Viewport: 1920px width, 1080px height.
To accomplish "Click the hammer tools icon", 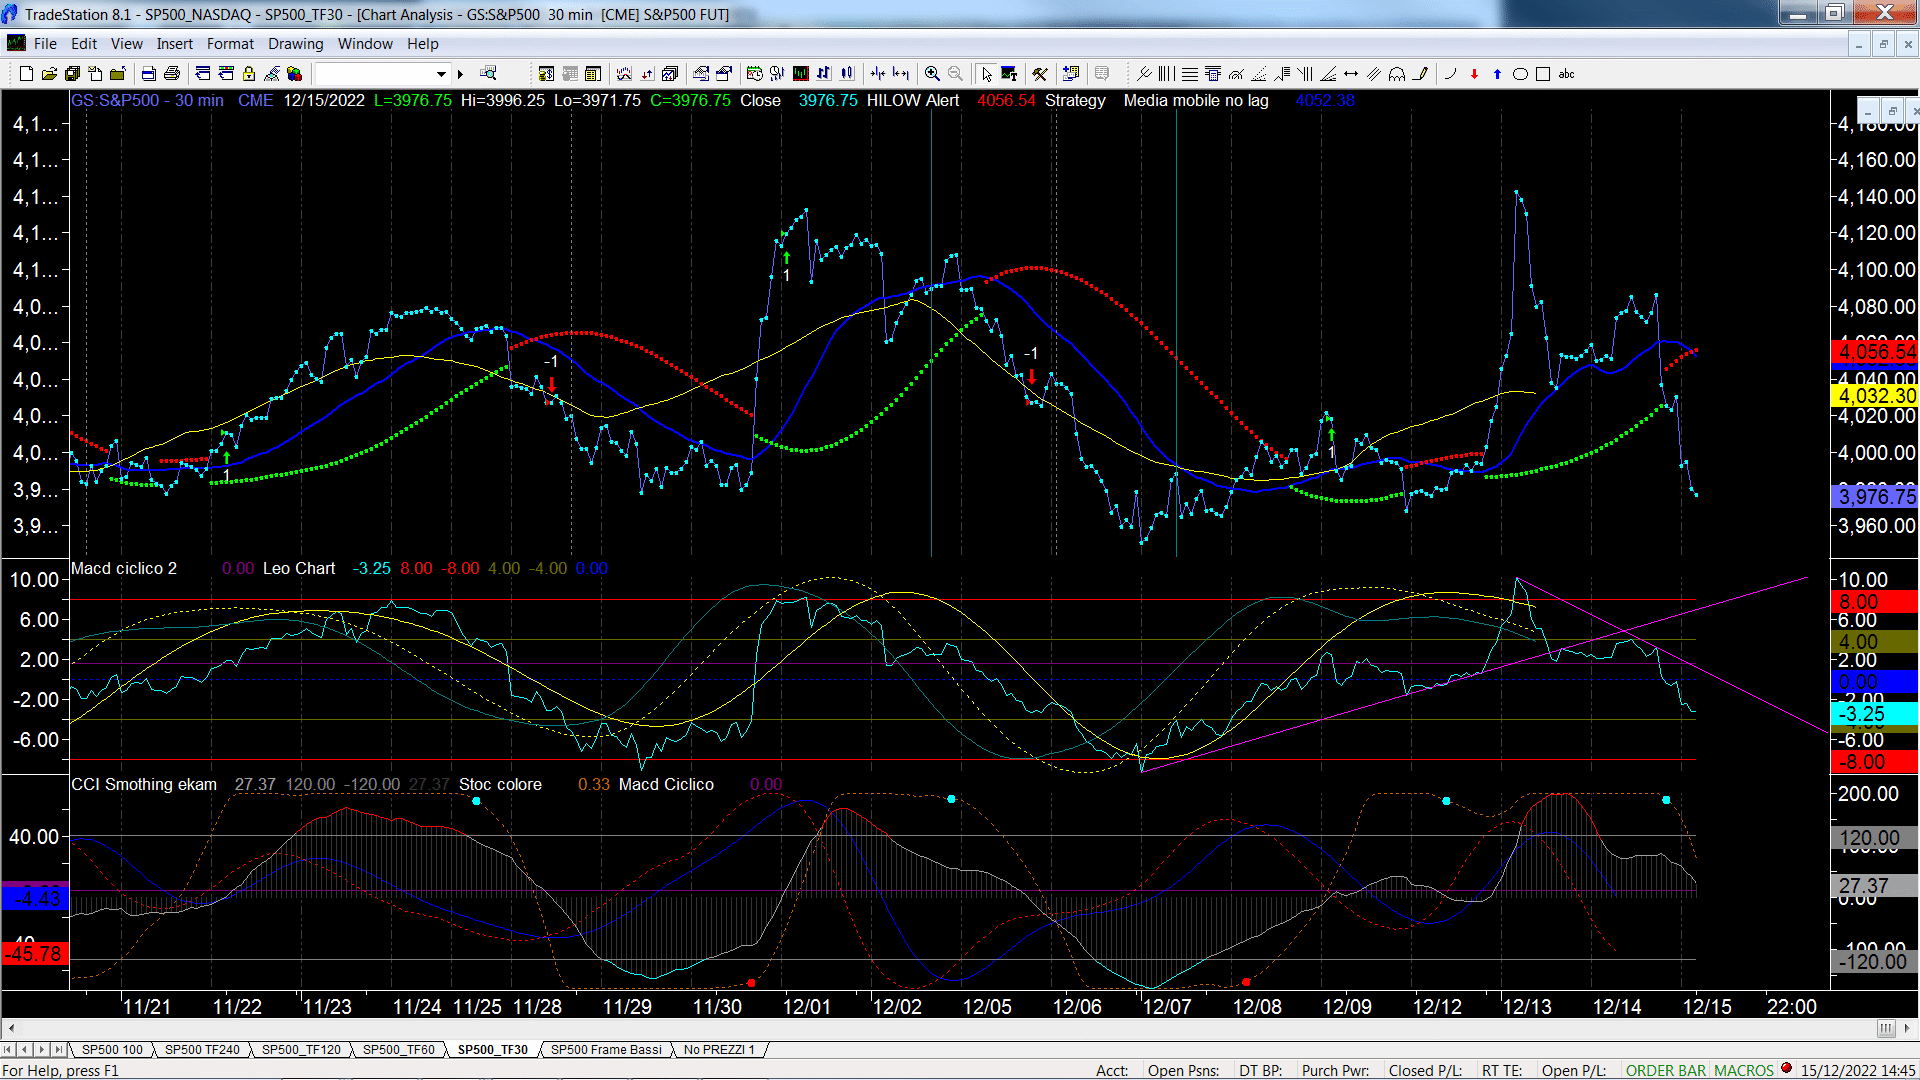I will pos(1040,74).
